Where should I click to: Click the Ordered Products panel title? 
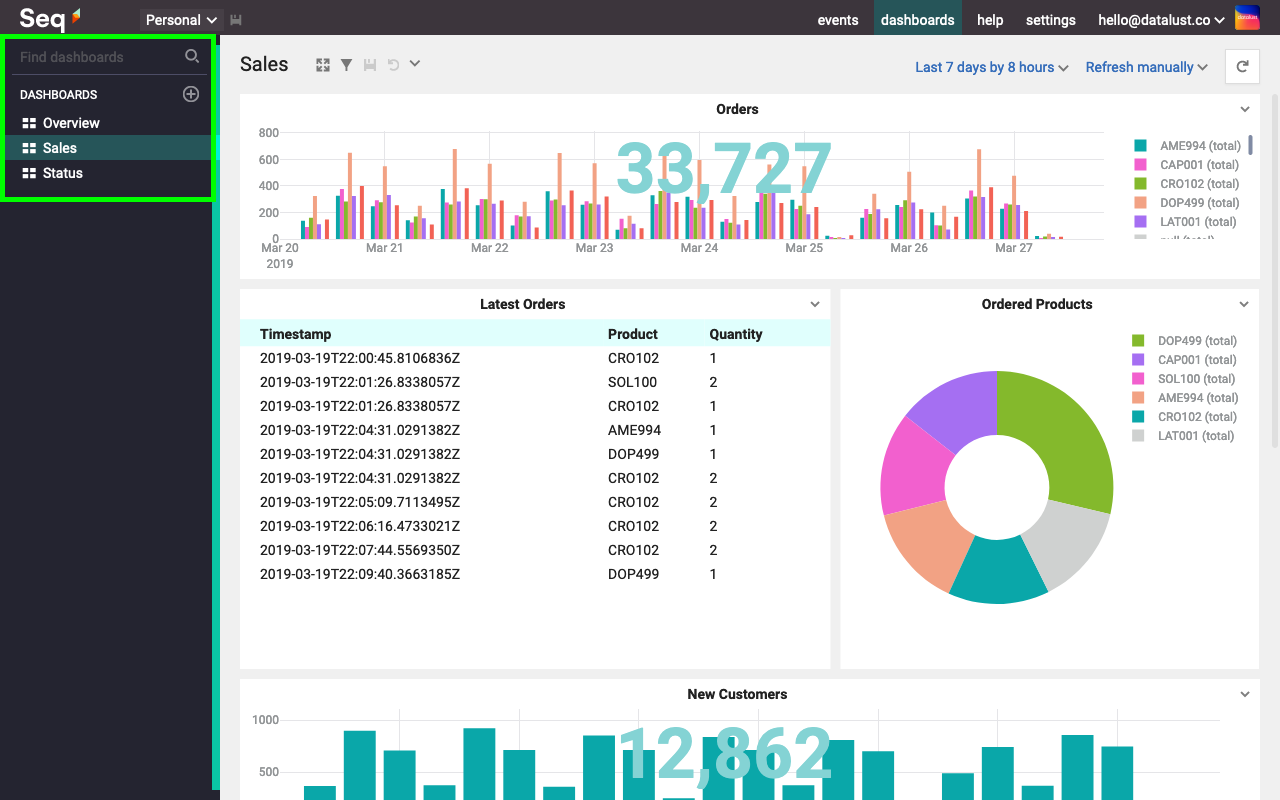tap(1037, 304)
